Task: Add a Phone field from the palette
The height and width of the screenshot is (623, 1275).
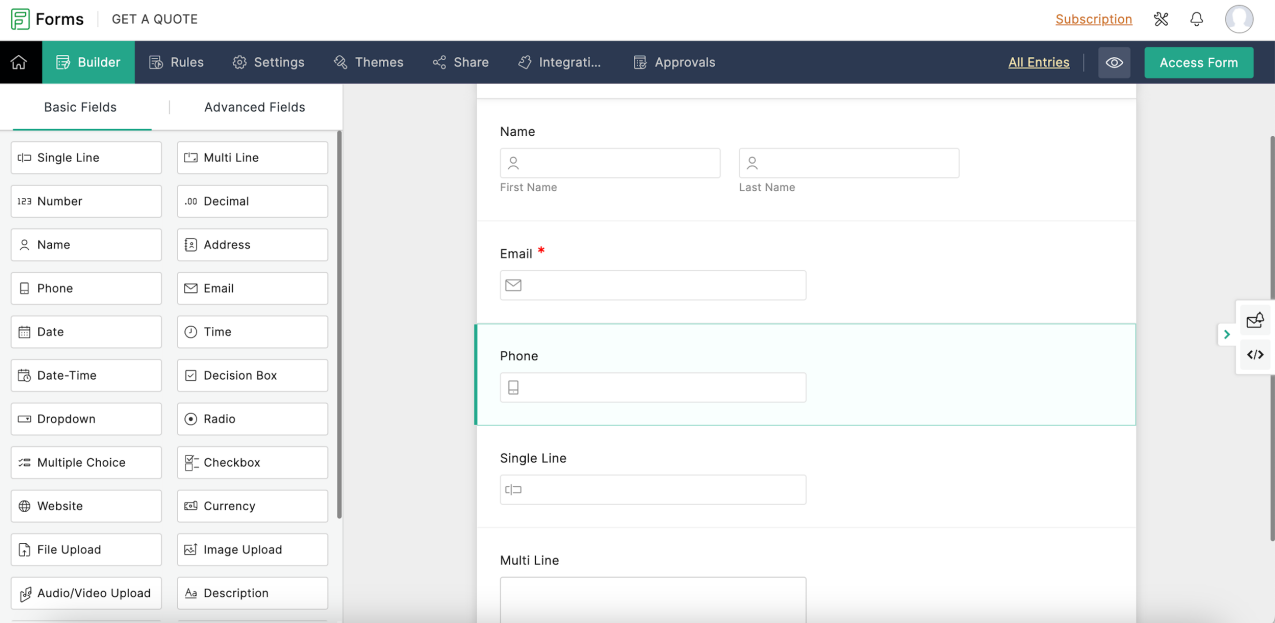Action: tap(86, 288)
